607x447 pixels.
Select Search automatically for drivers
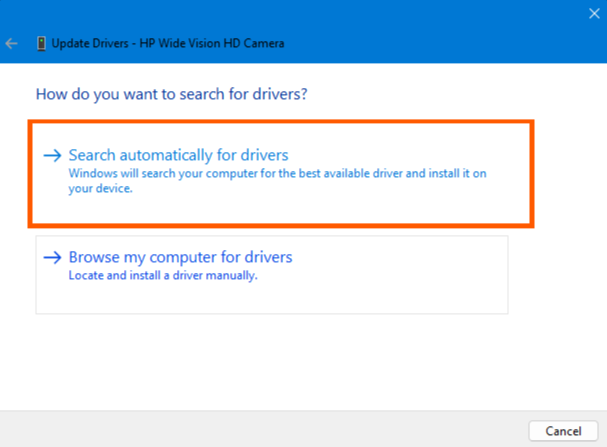(178, 156)
